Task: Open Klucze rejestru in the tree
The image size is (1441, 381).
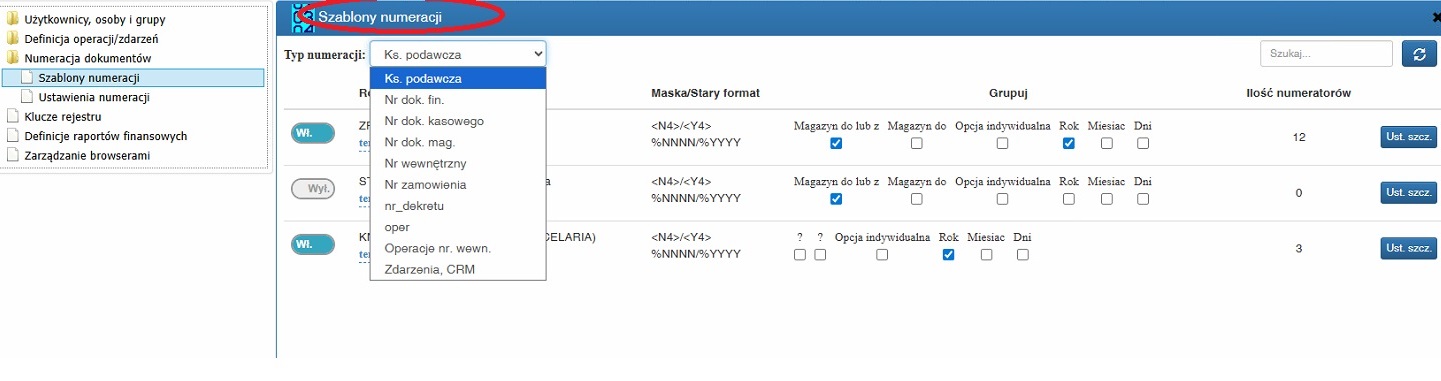Action: pos(63,116)
